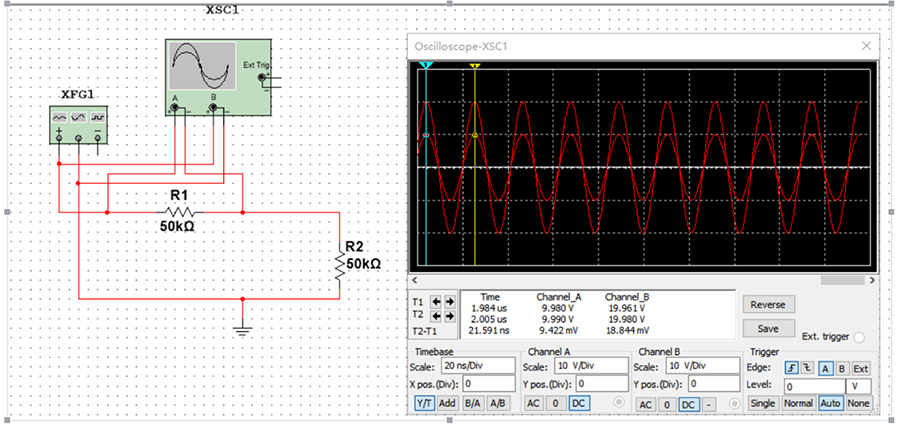Toggle Channel A AC coupling
This screenshot has width=900, height=431.
click(533, 403)
